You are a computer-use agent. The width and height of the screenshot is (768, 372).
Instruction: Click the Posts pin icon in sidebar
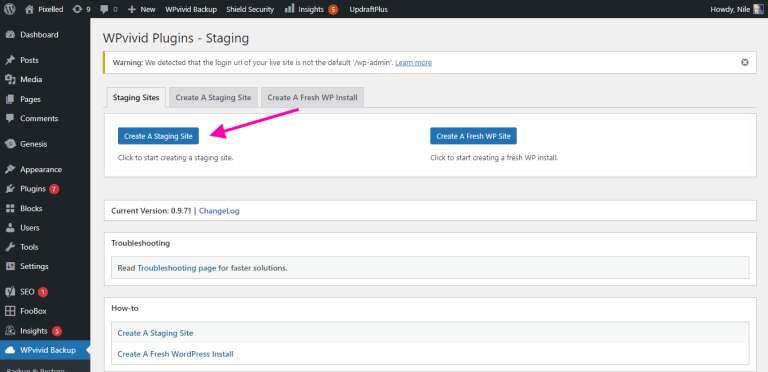[x=10, y=60]
